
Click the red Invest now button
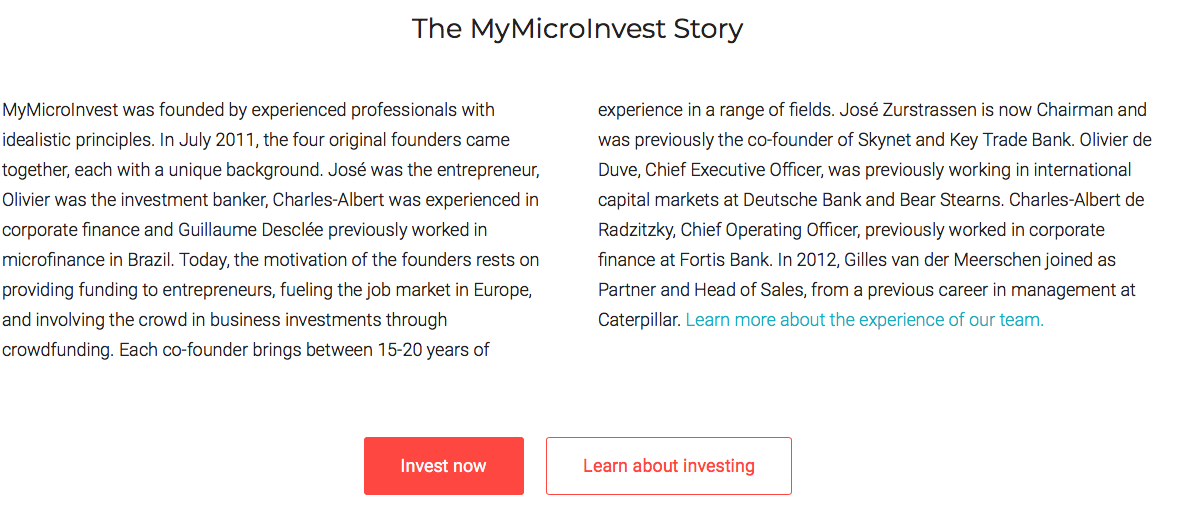(443, 466)
